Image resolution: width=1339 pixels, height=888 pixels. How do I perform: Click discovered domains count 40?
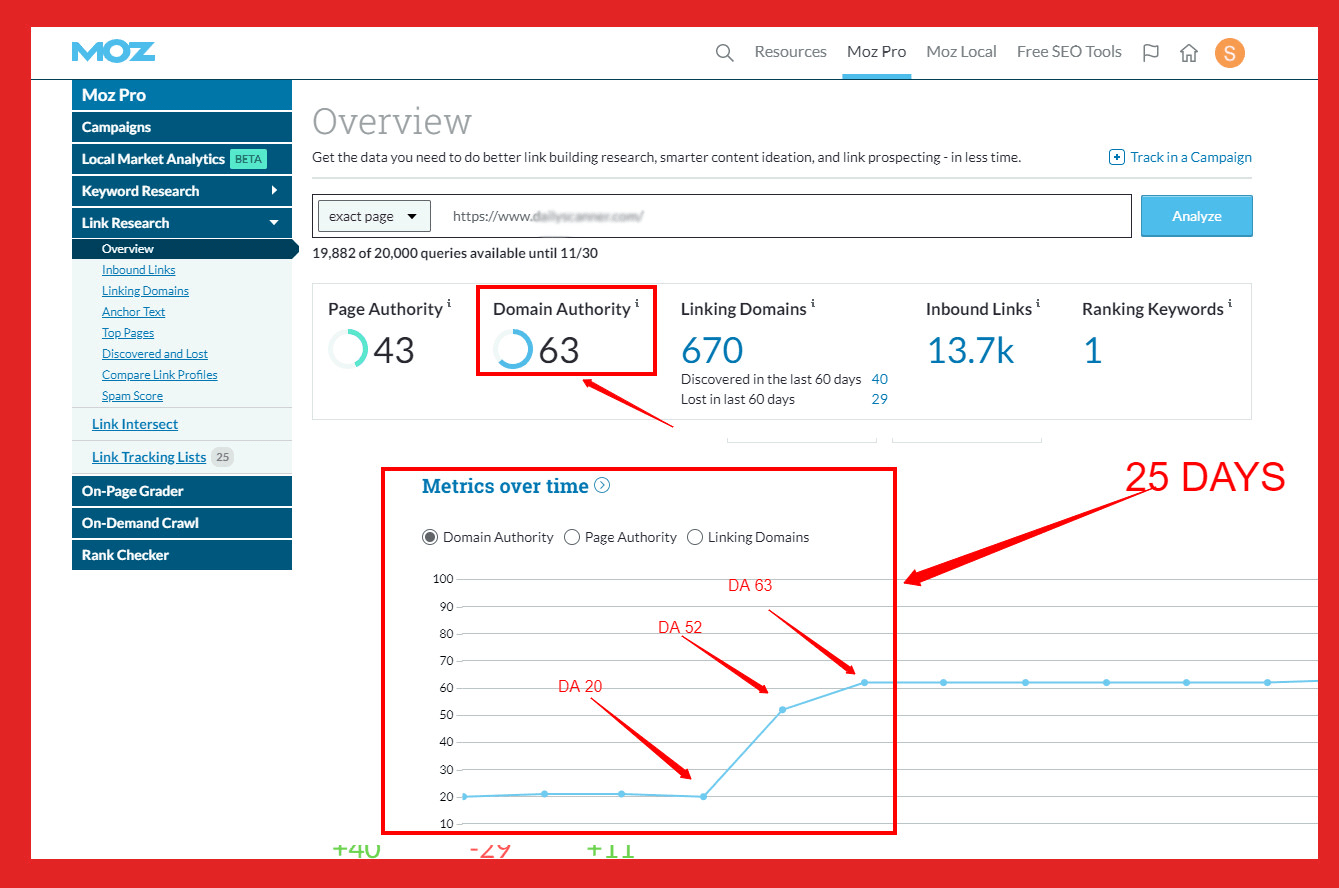coord(879,379)
